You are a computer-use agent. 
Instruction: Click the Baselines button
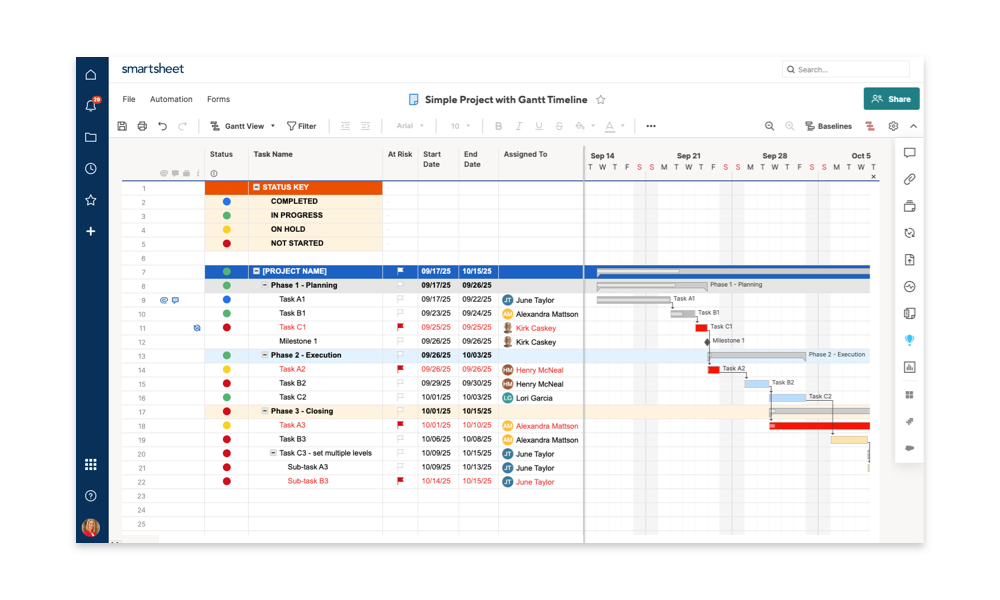point(828,126)
